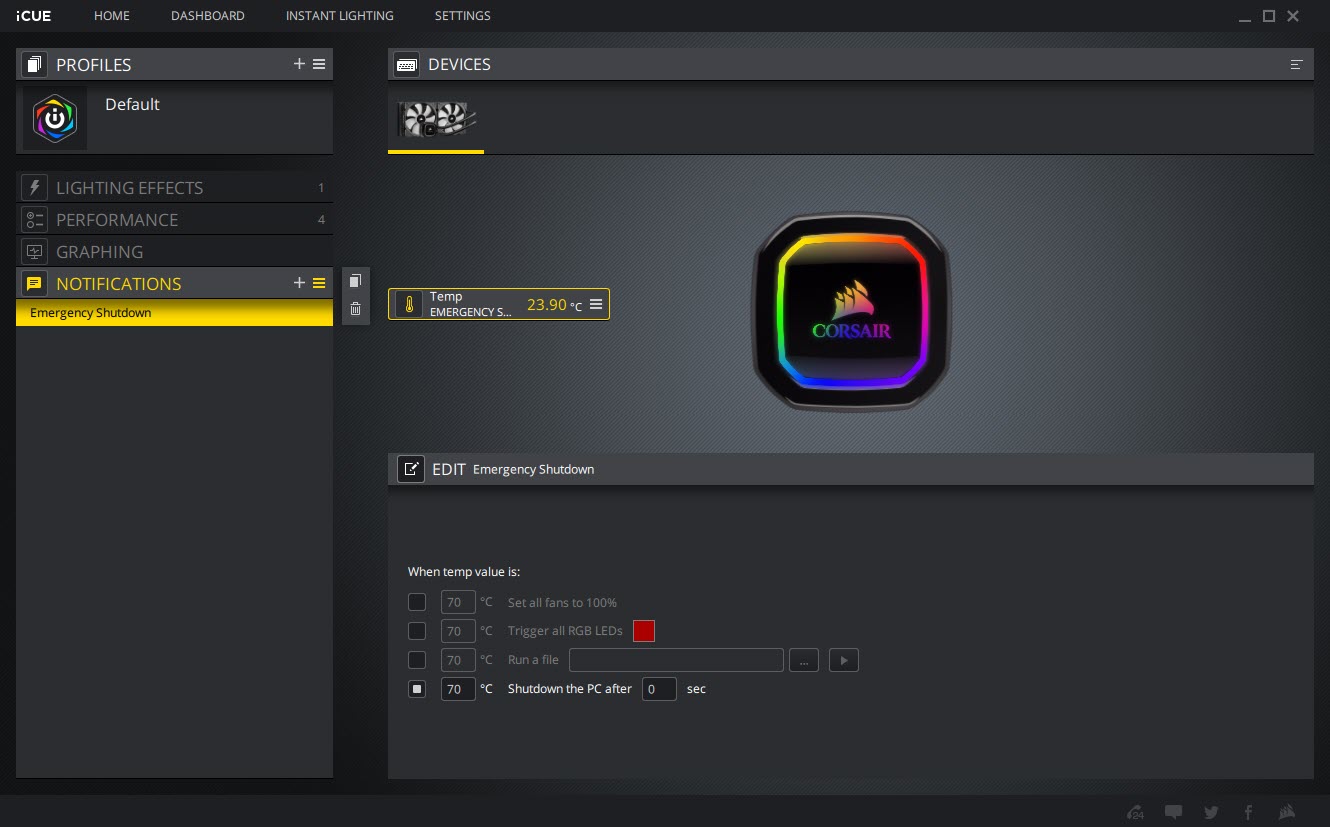Enable Trigger all RGB LEDs checkbox

417,631
